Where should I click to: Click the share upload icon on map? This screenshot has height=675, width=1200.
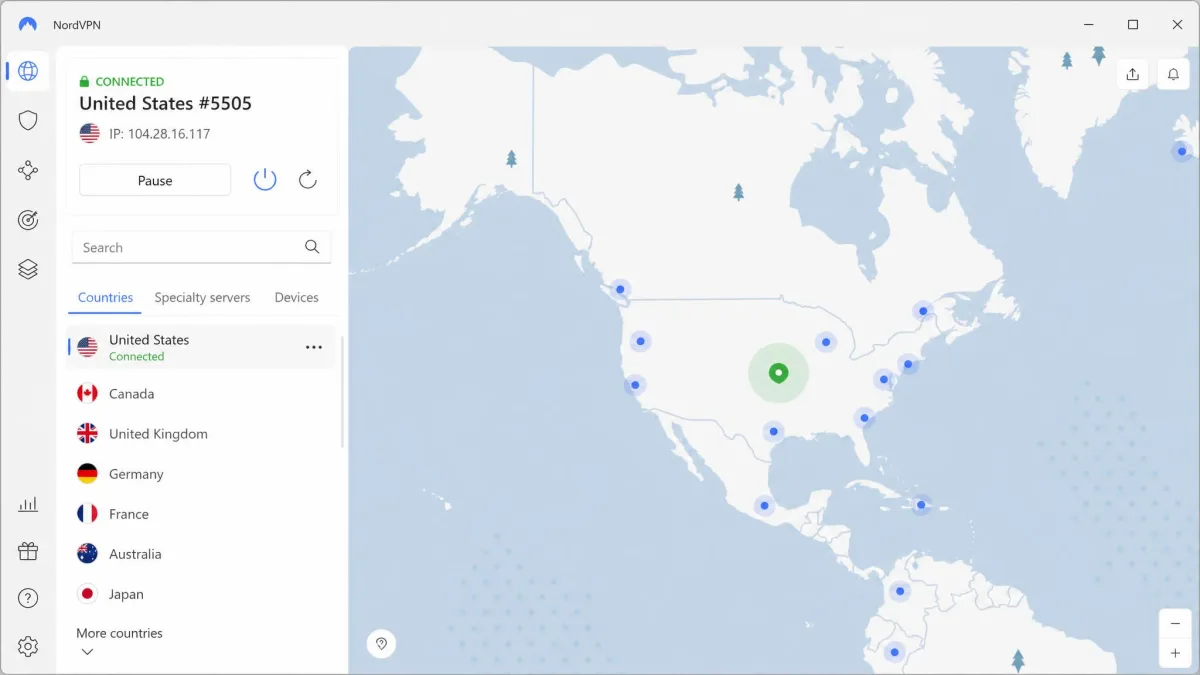pos(1133,74)
